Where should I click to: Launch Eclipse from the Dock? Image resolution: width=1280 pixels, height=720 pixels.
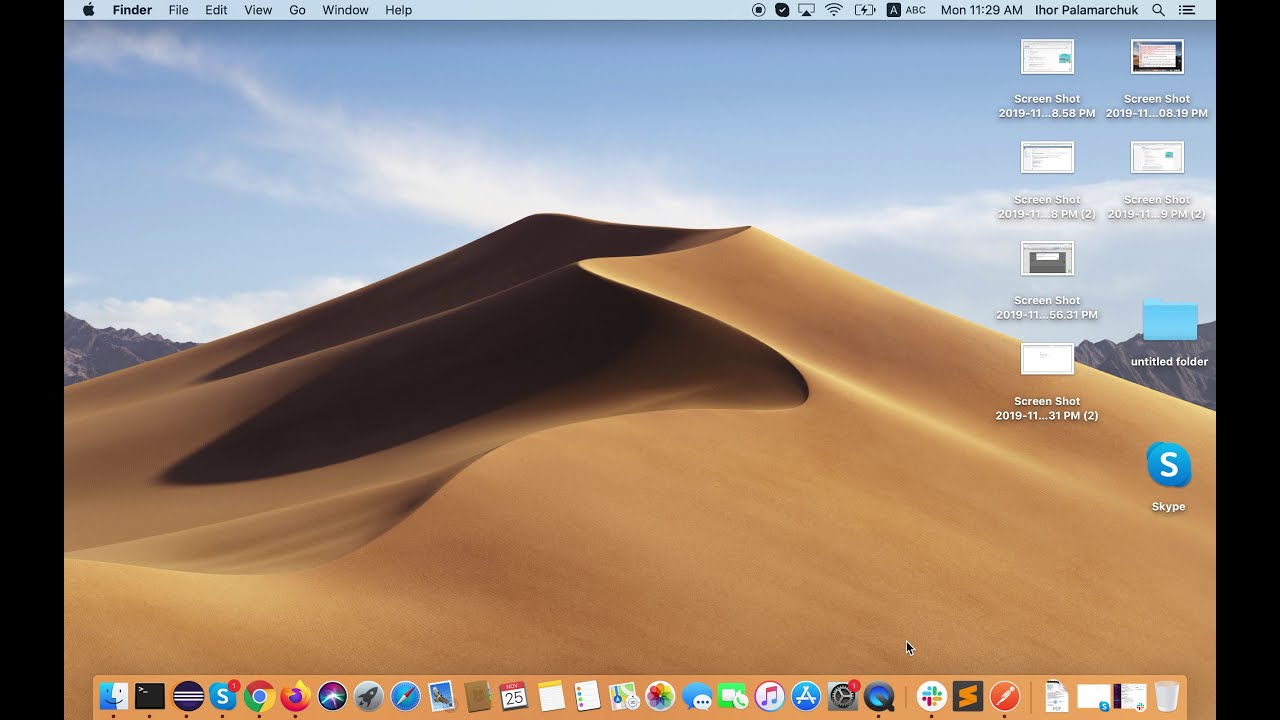[187, 696]
